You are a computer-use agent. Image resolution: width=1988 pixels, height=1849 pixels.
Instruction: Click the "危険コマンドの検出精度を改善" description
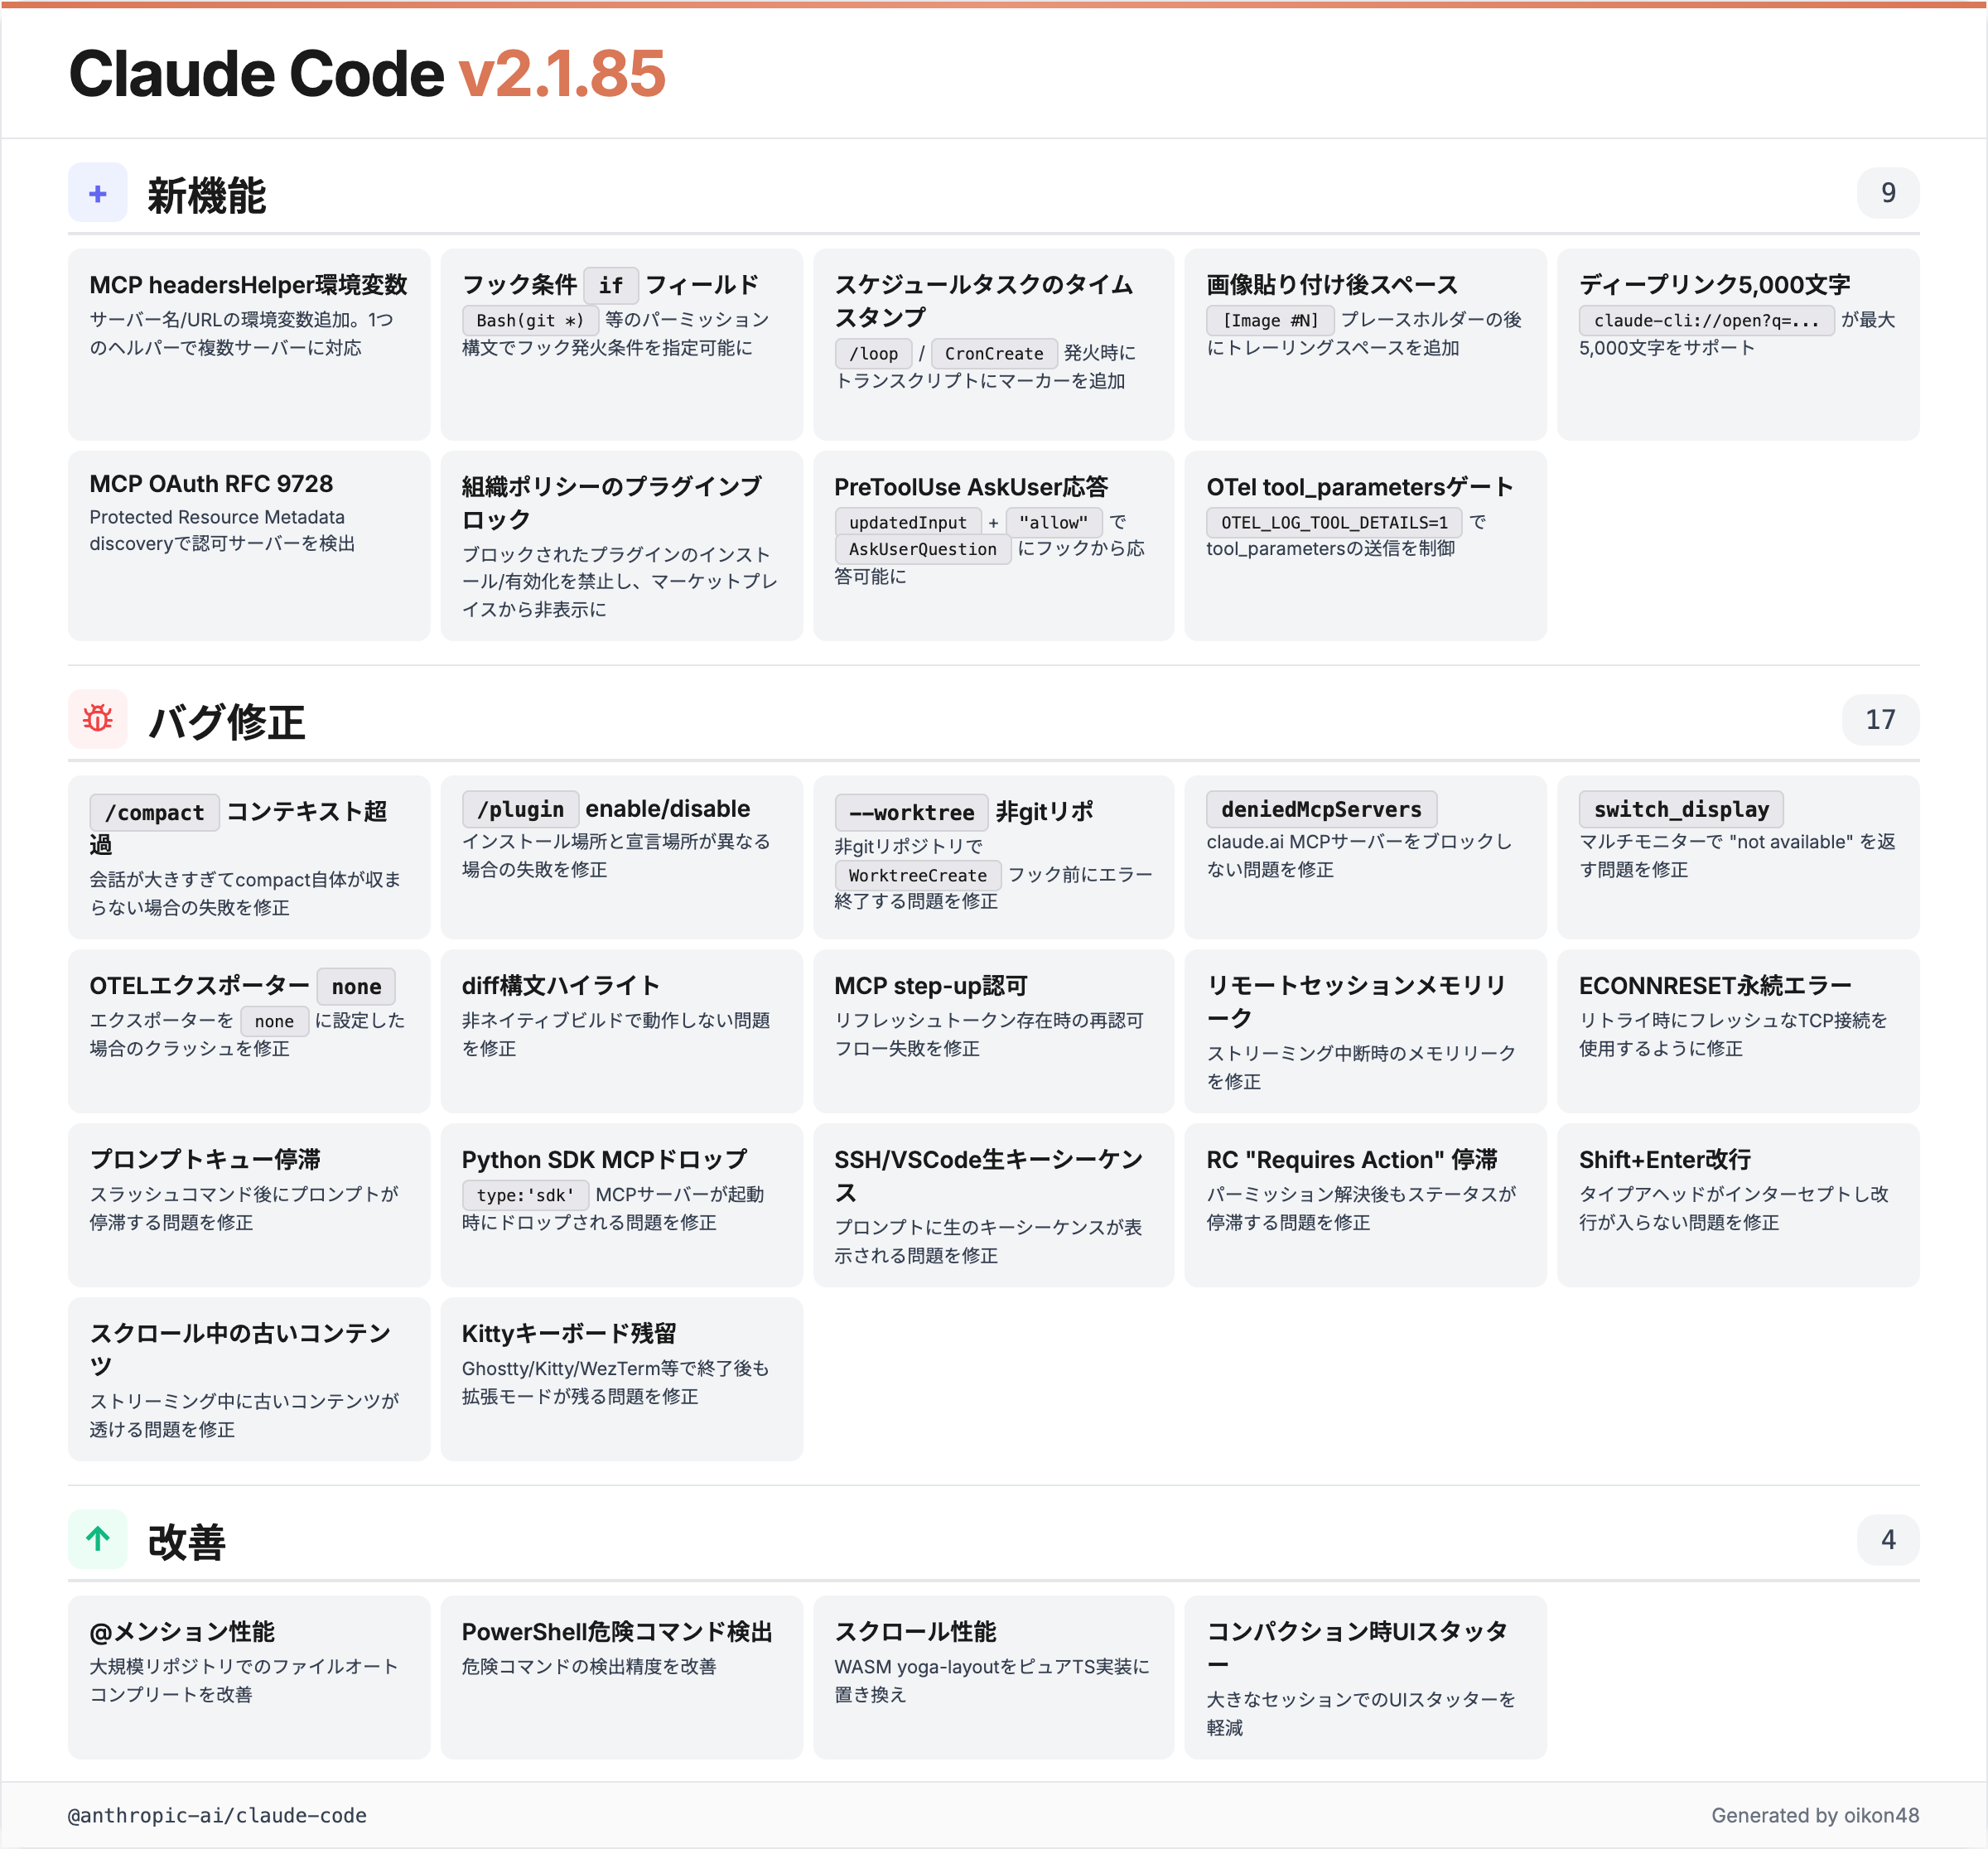point(589,1666)
